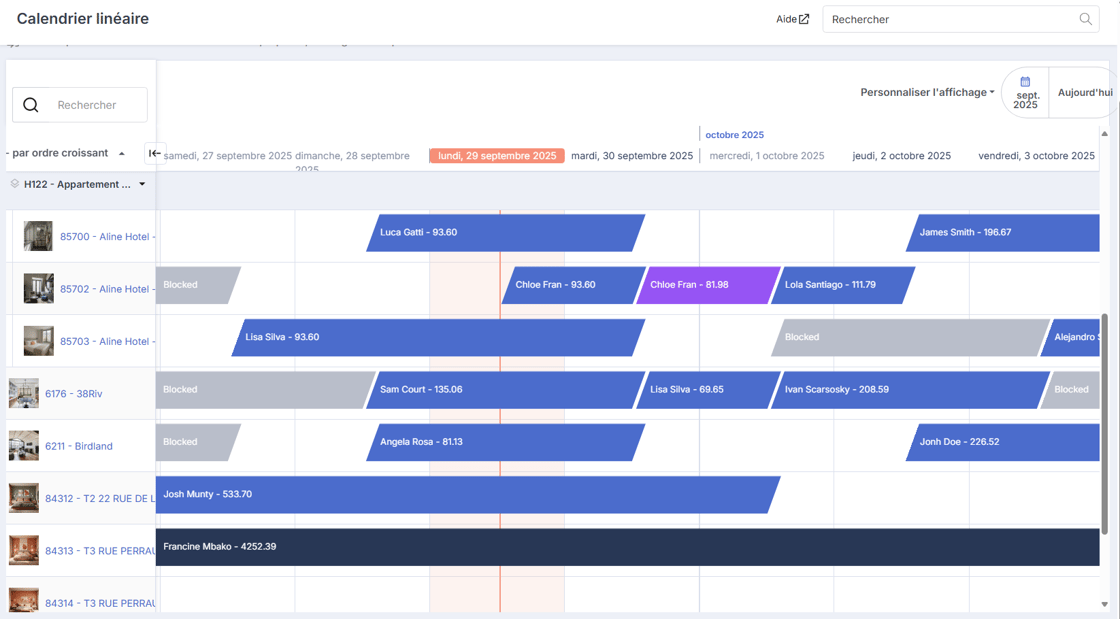Viewport: 1120px width, 619px height.
Task: Click thumbnail of listing 85700
Action: point(38,236)
